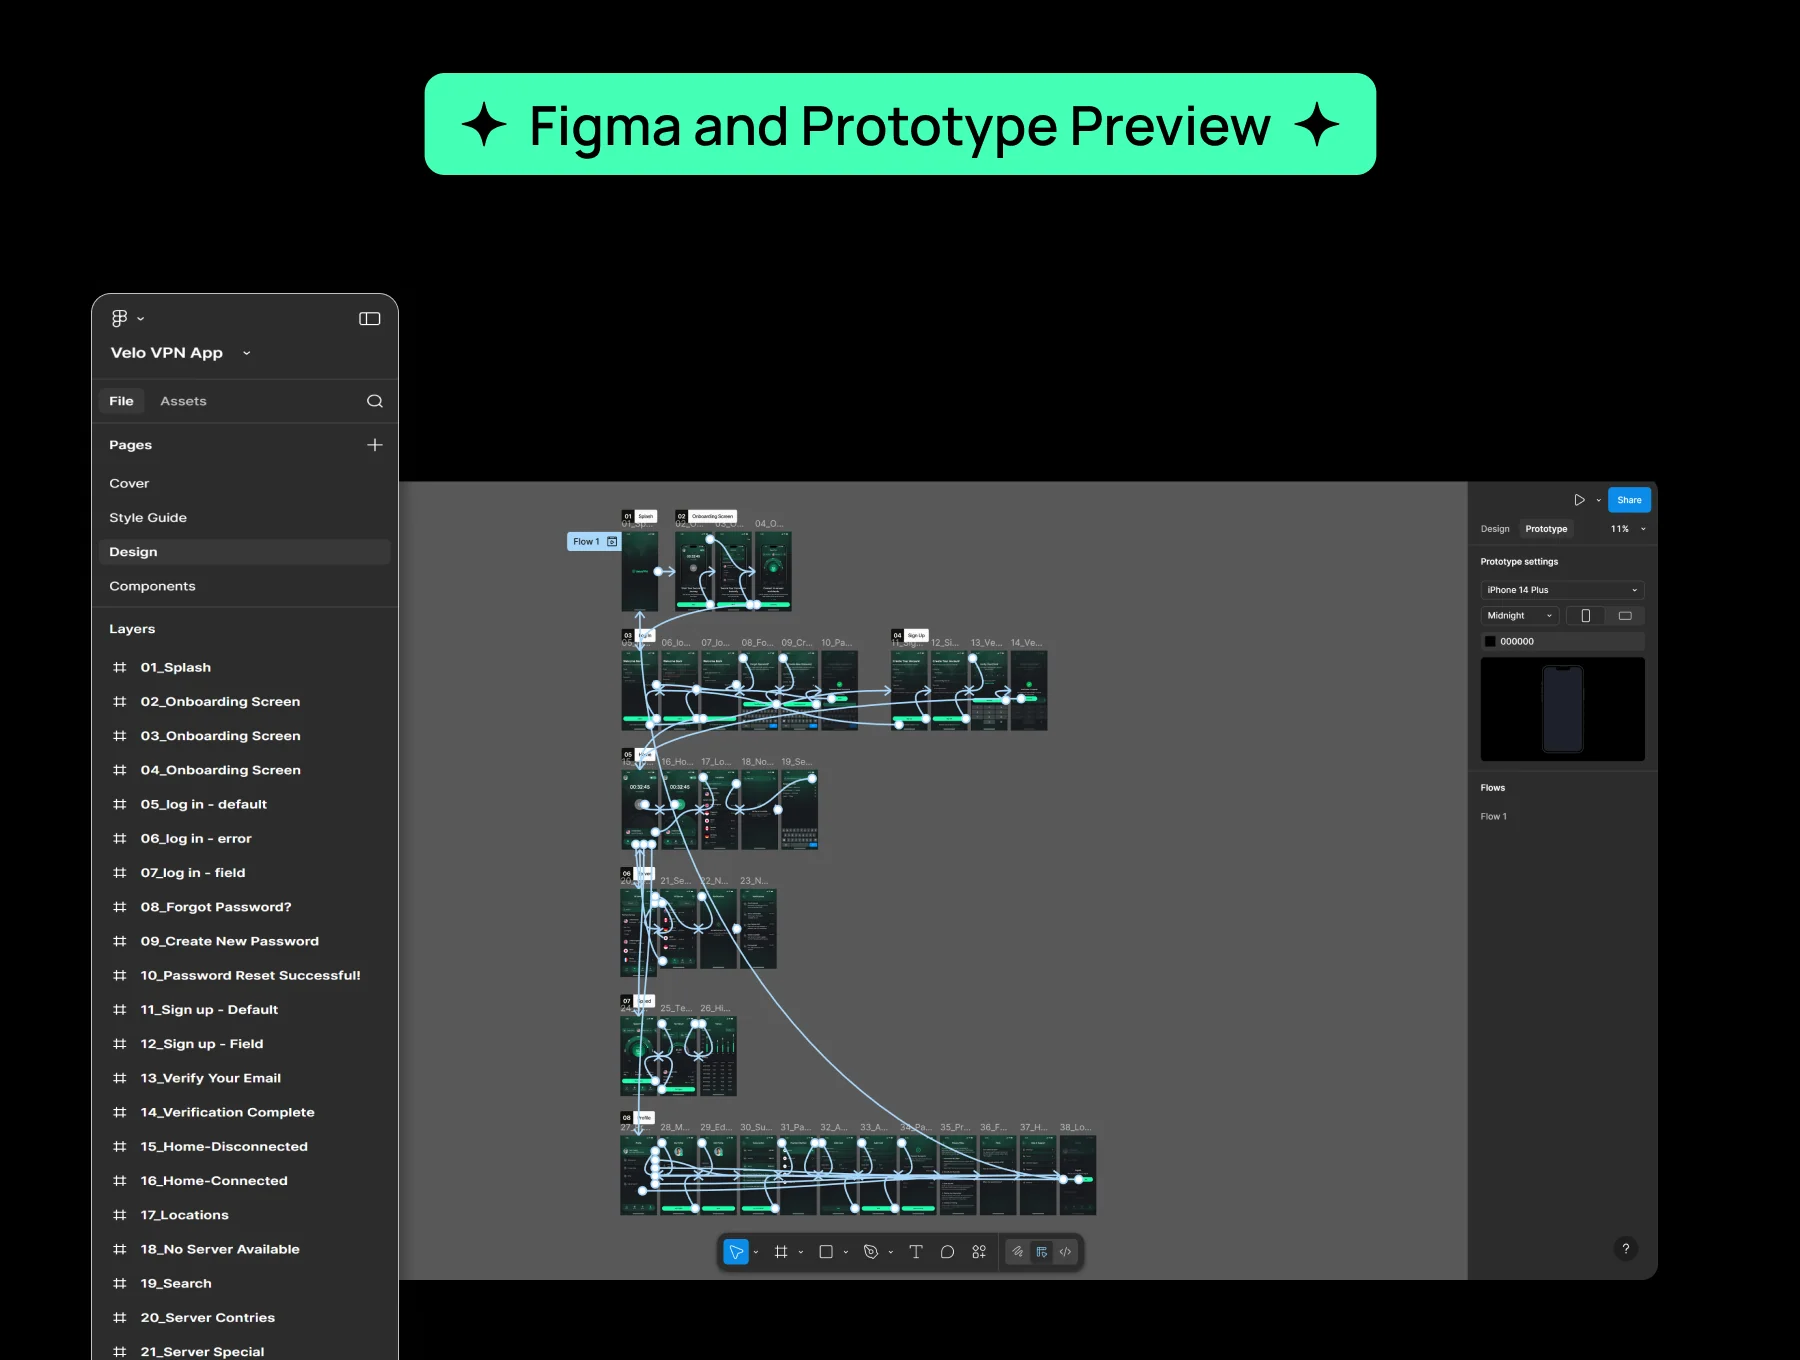Expand the Move tool options chevron
The width and height of the screenshot is (1800, 1360).
point(756,1252)
